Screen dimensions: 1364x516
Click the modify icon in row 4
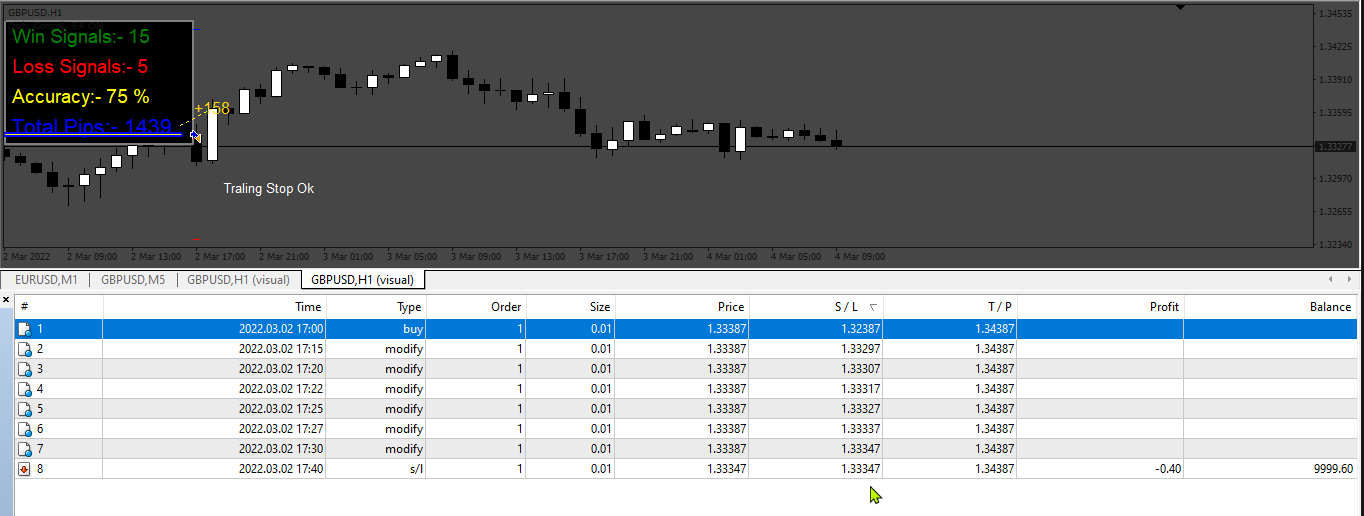(x=25, y=389)
